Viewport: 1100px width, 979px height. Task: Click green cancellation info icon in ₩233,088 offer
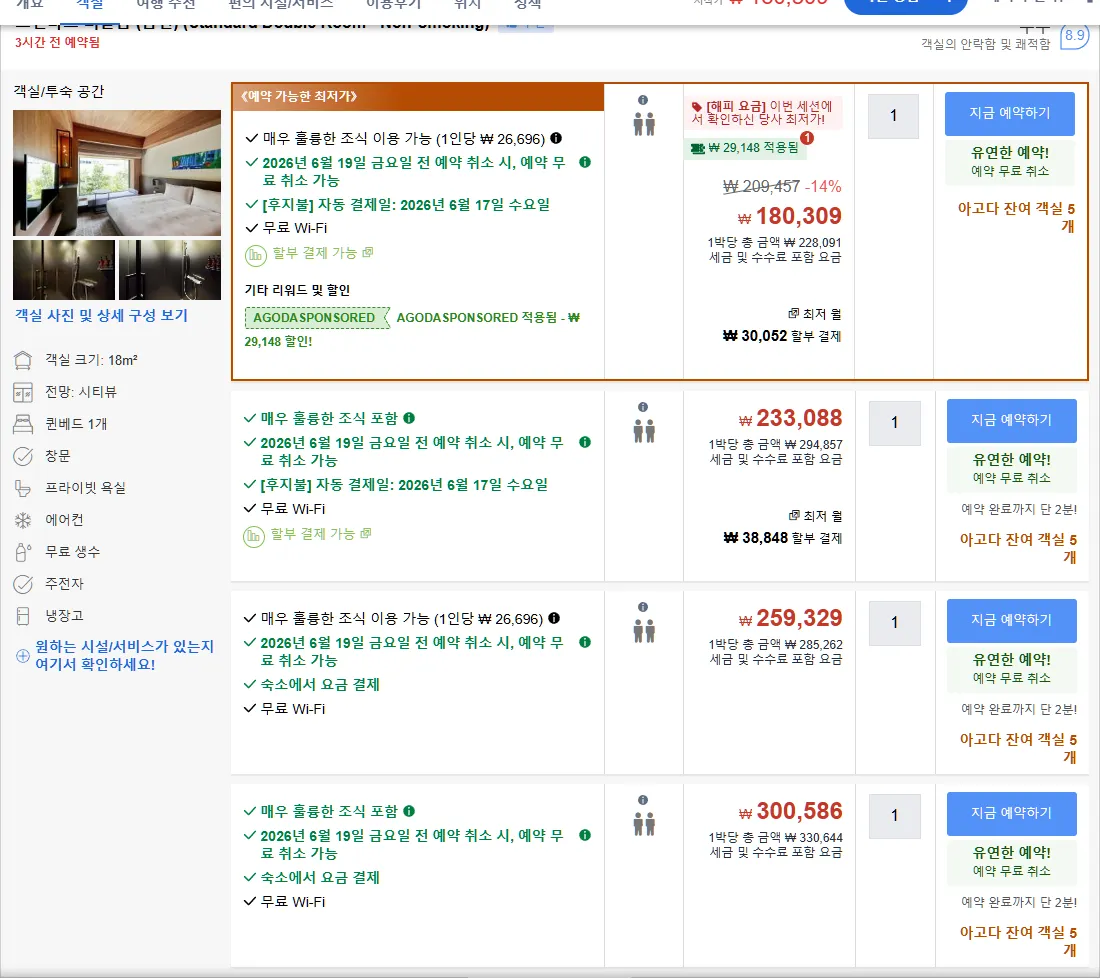tap(585, 442)
